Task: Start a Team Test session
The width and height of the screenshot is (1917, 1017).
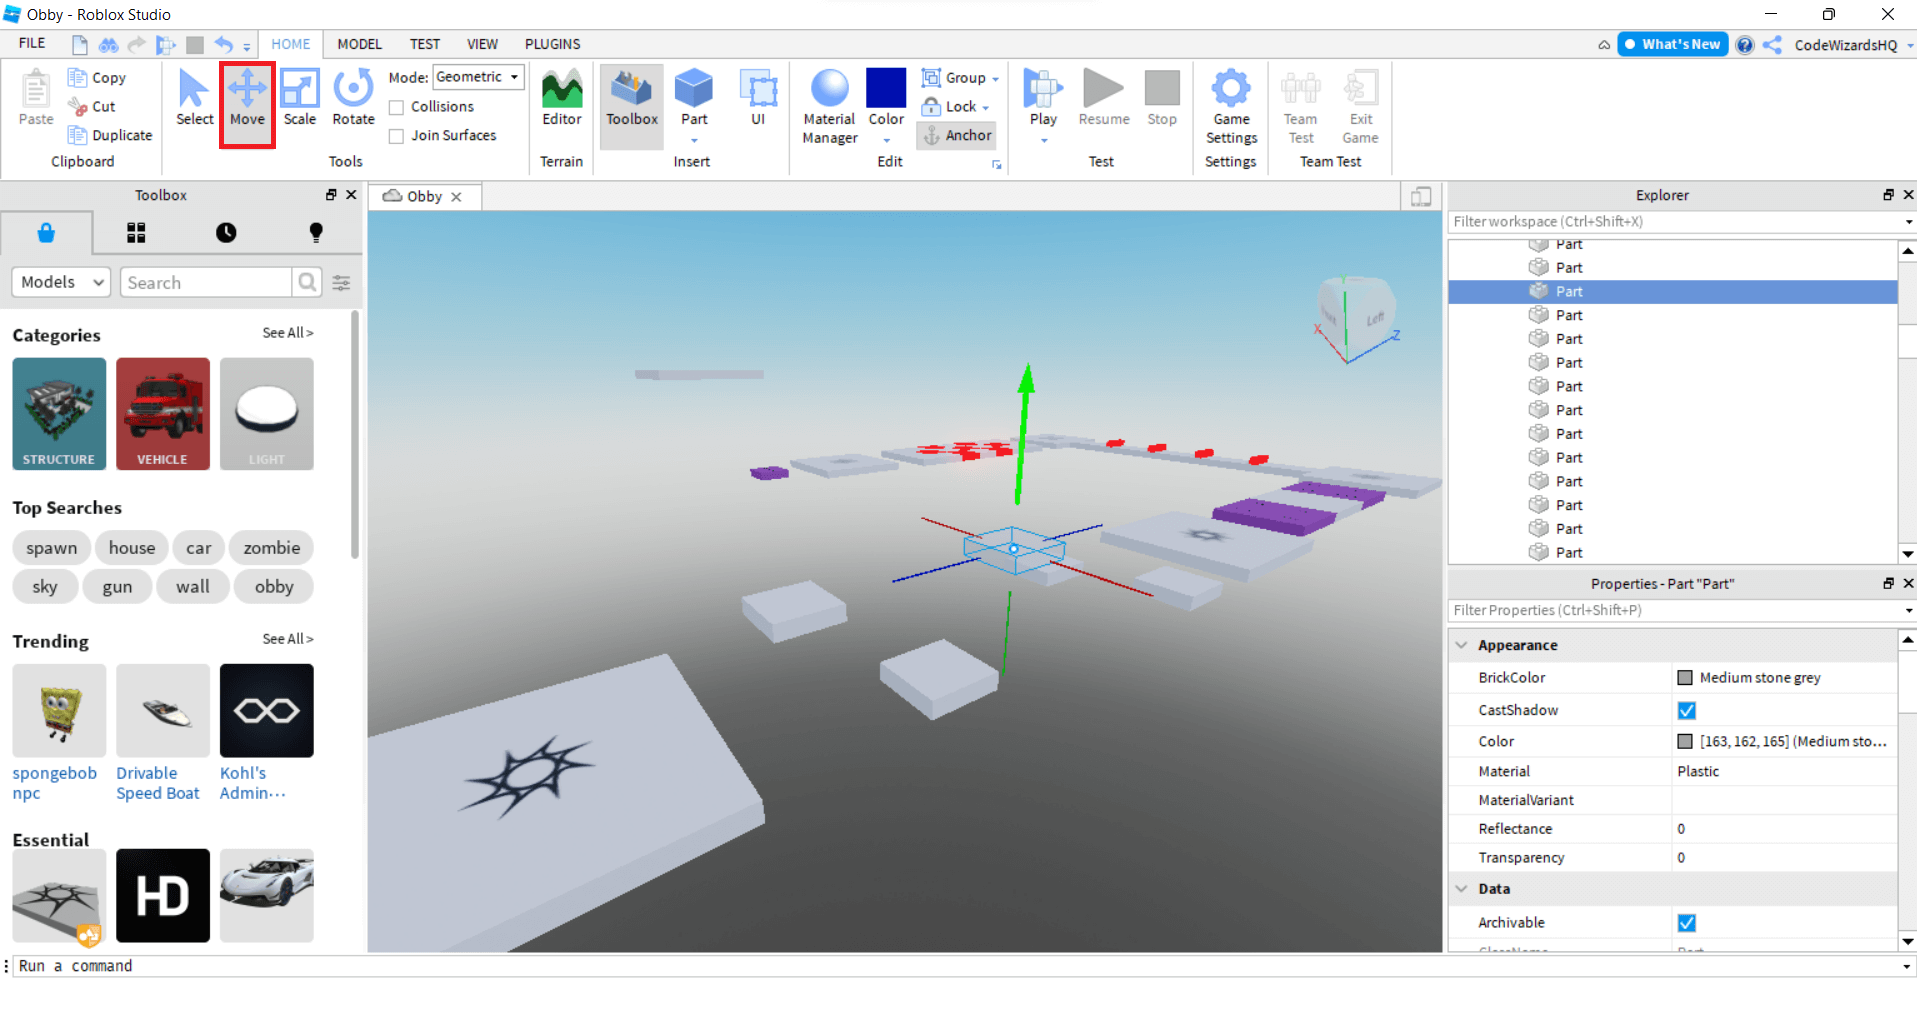Action: point(1299,103)
